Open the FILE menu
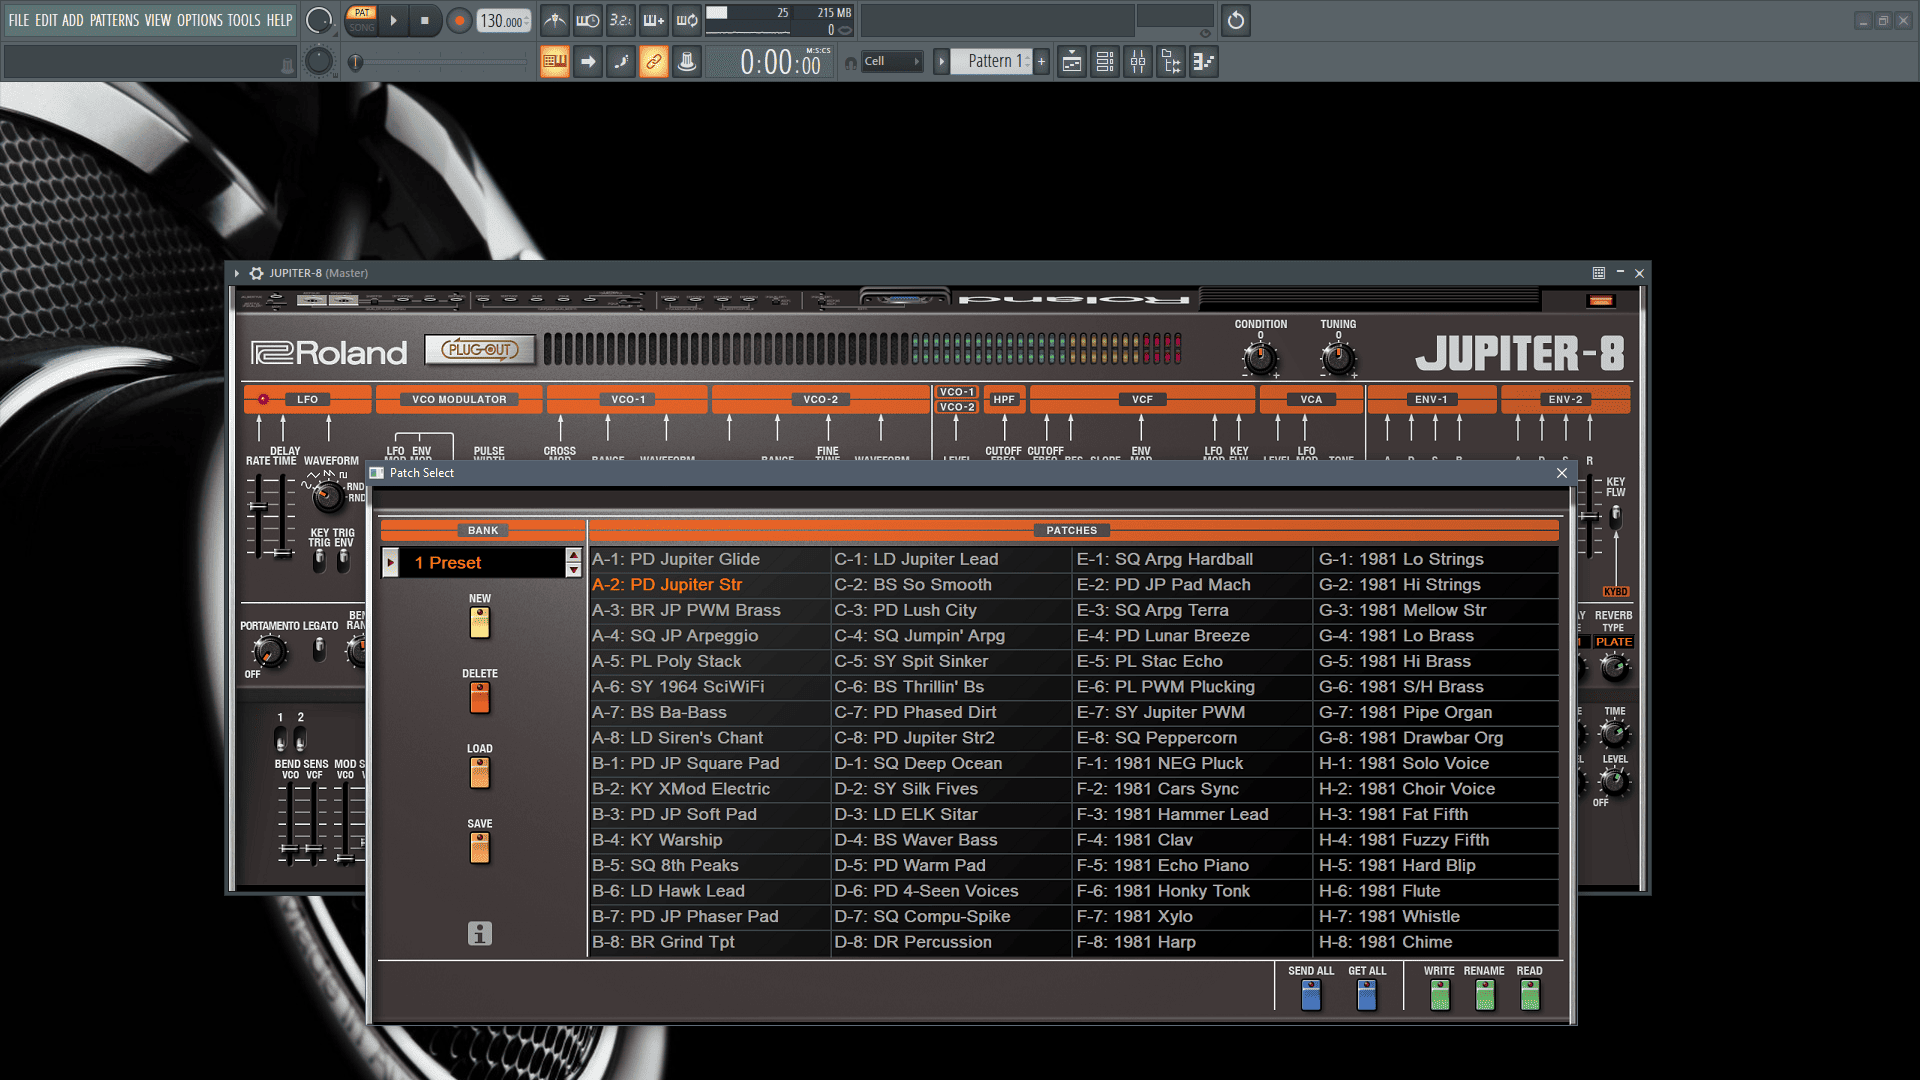The width and height of the screenshot is (1920, 1080). pos(19,20)
